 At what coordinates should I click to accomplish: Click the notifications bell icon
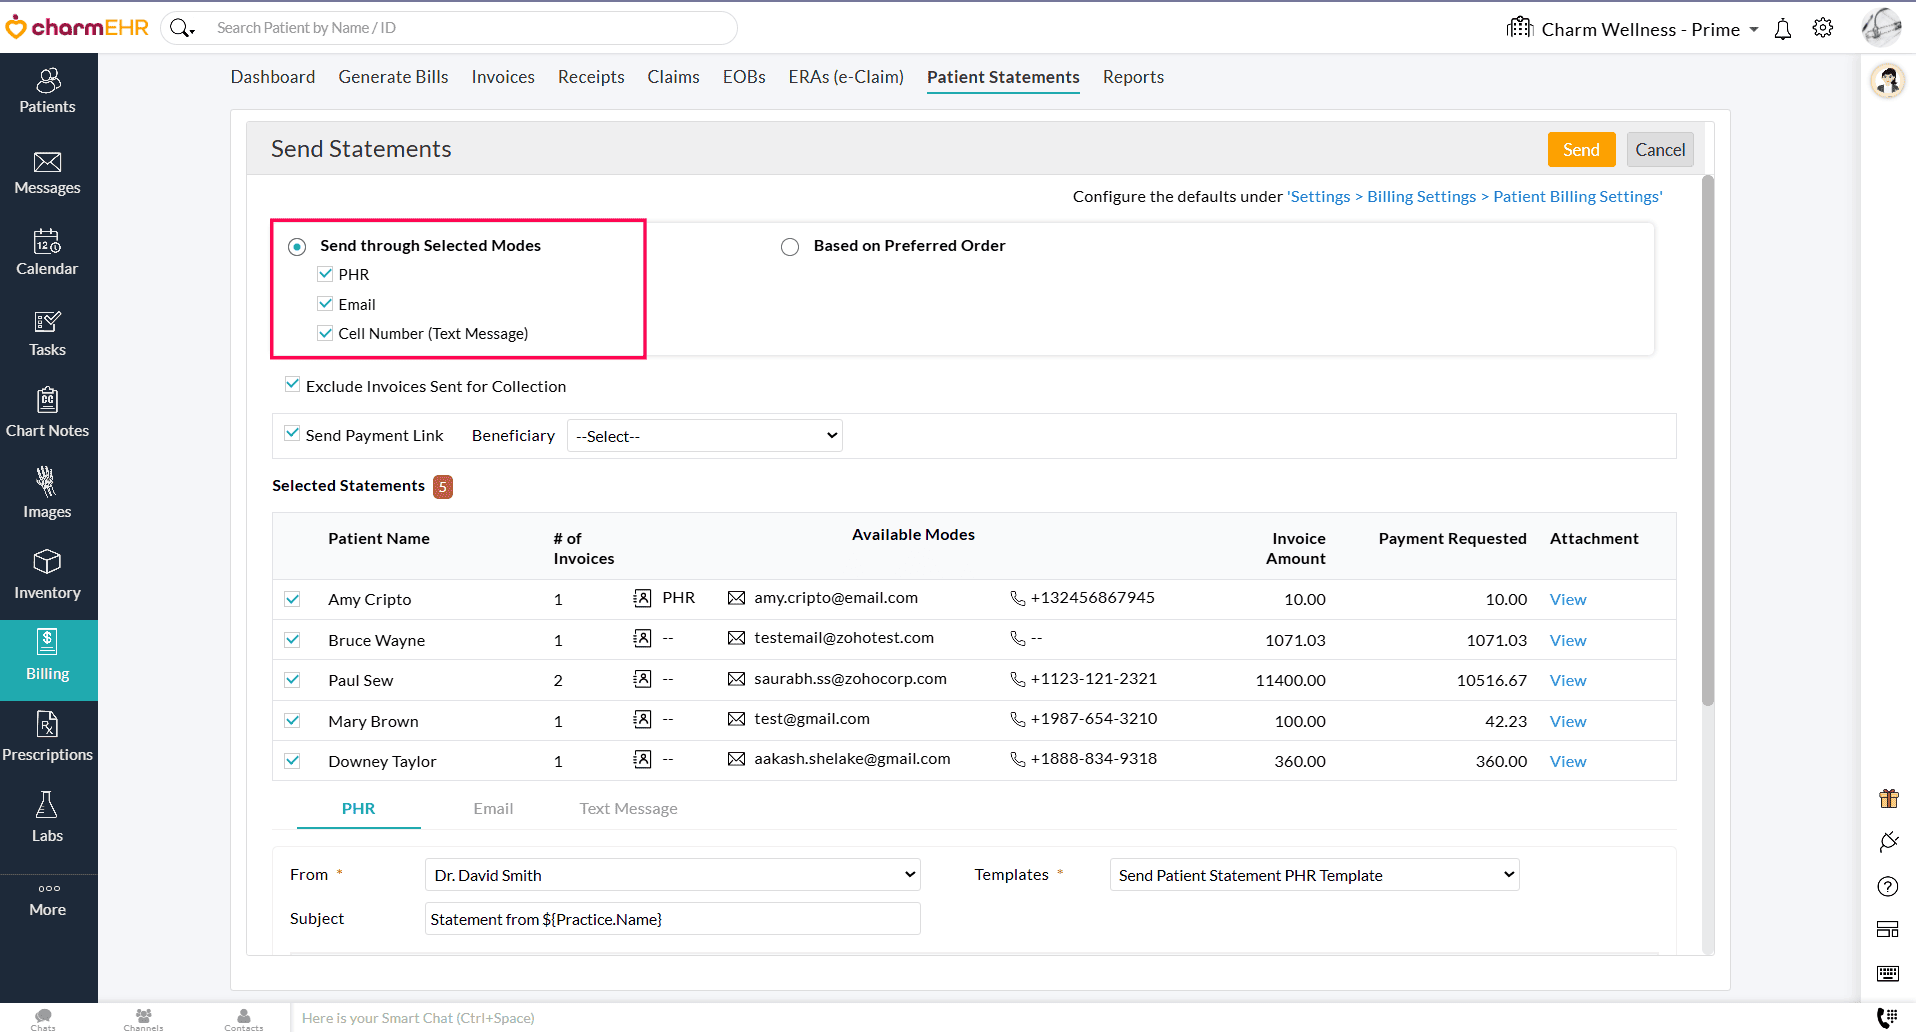coord(1782,29)
